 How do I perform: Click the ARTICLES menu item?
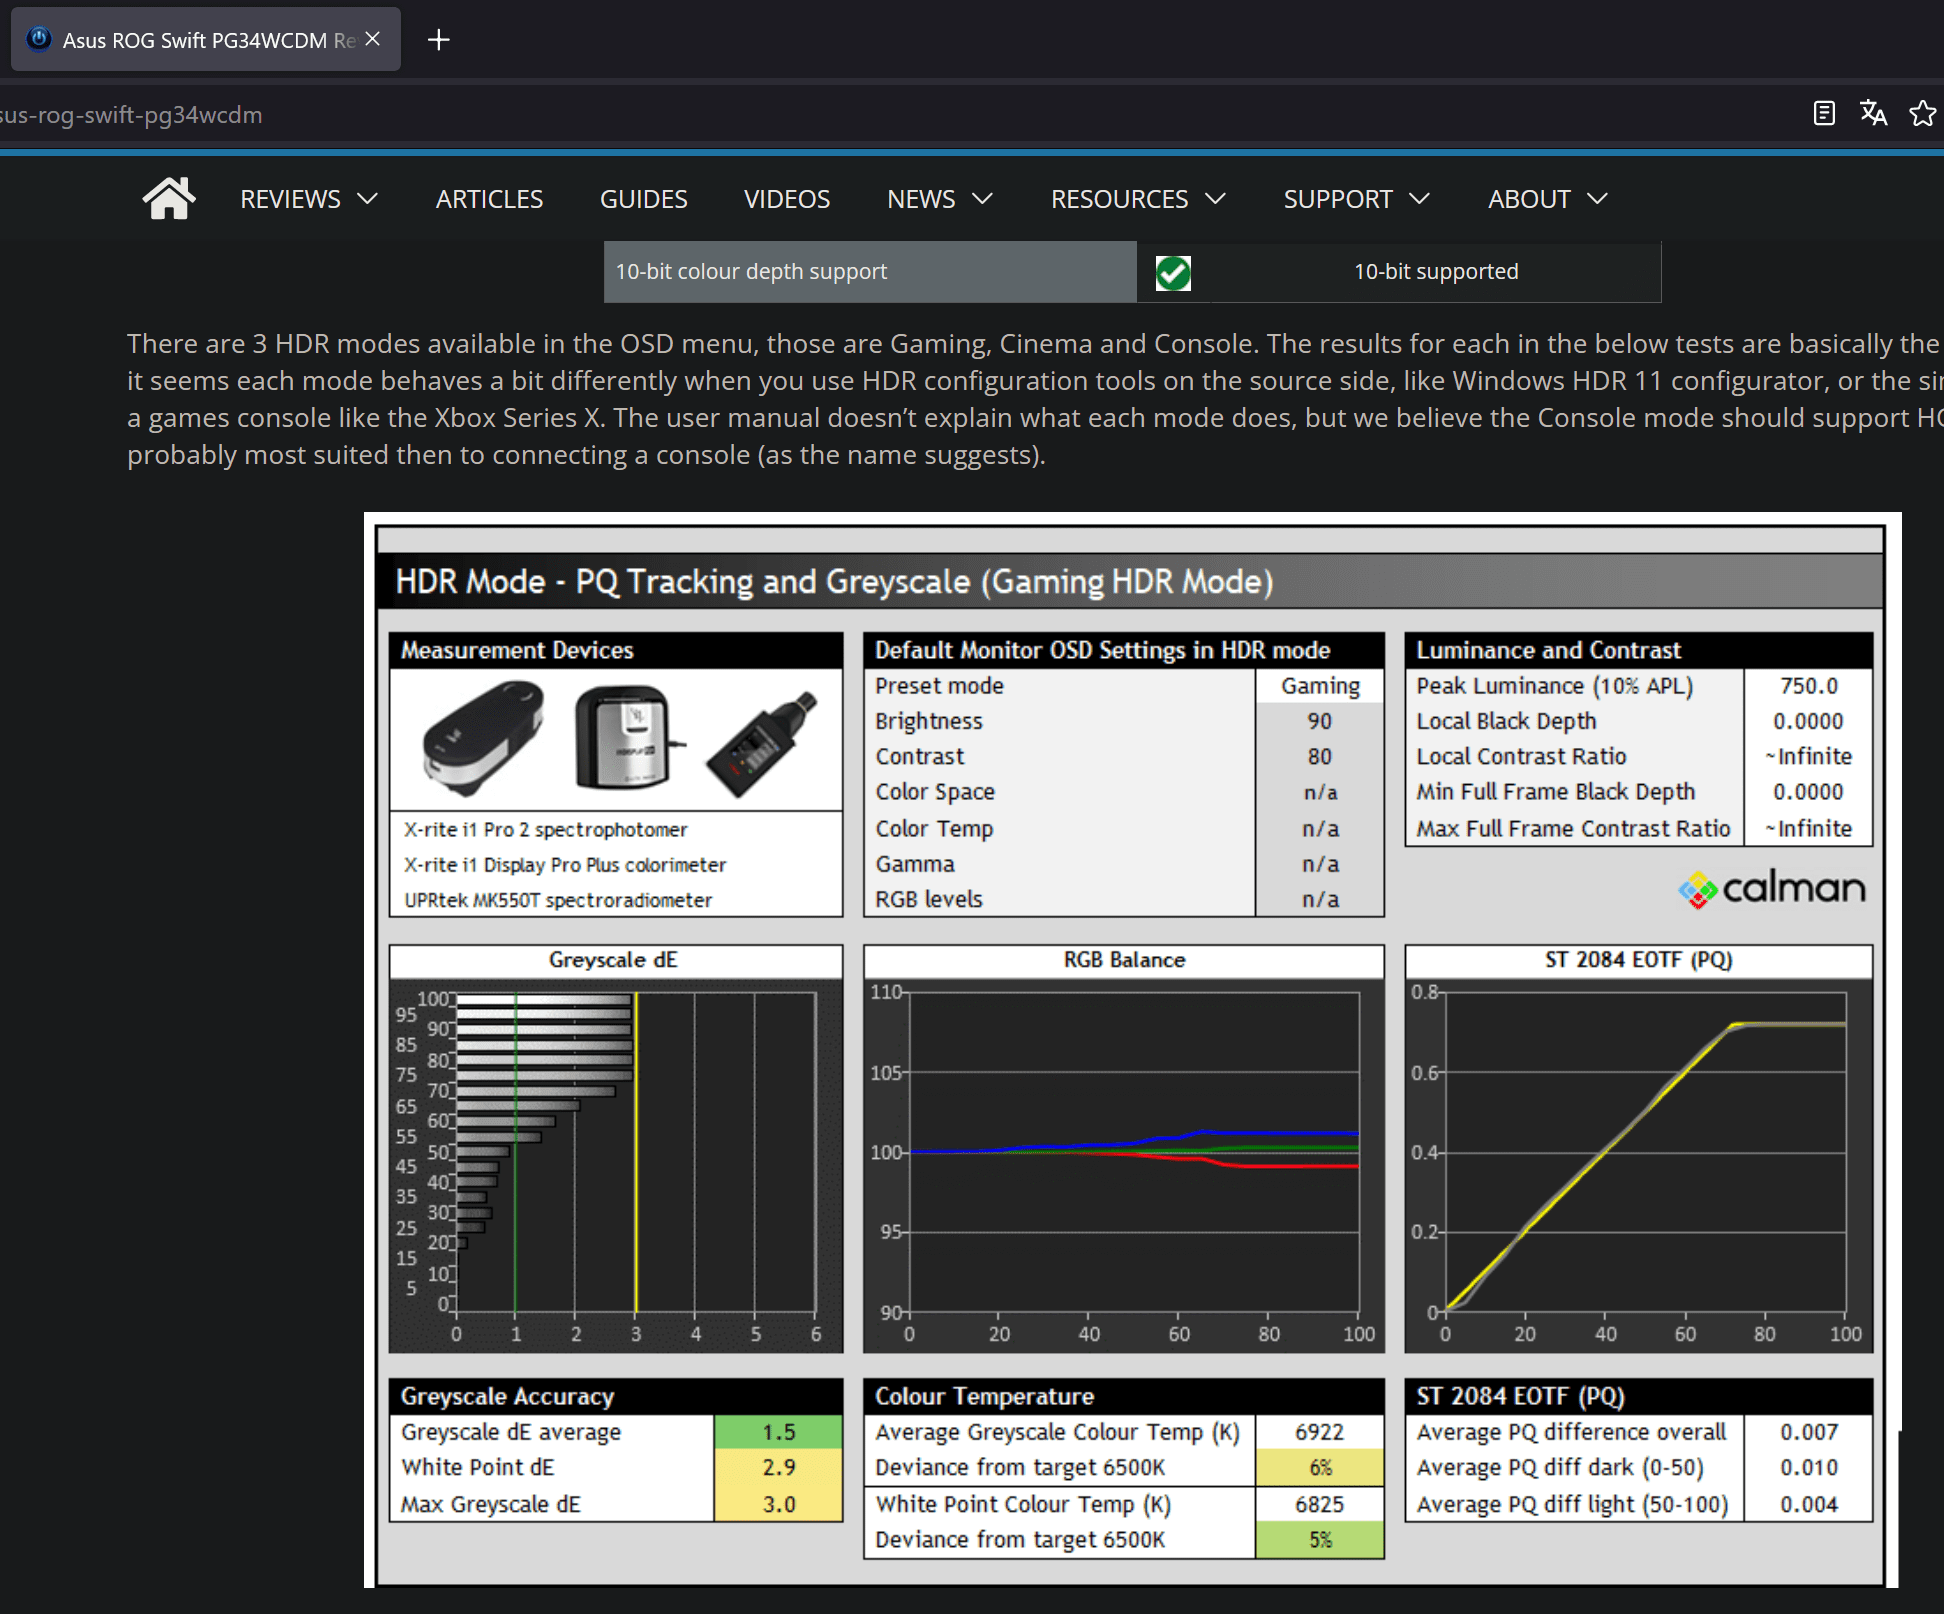coord(489,199)
